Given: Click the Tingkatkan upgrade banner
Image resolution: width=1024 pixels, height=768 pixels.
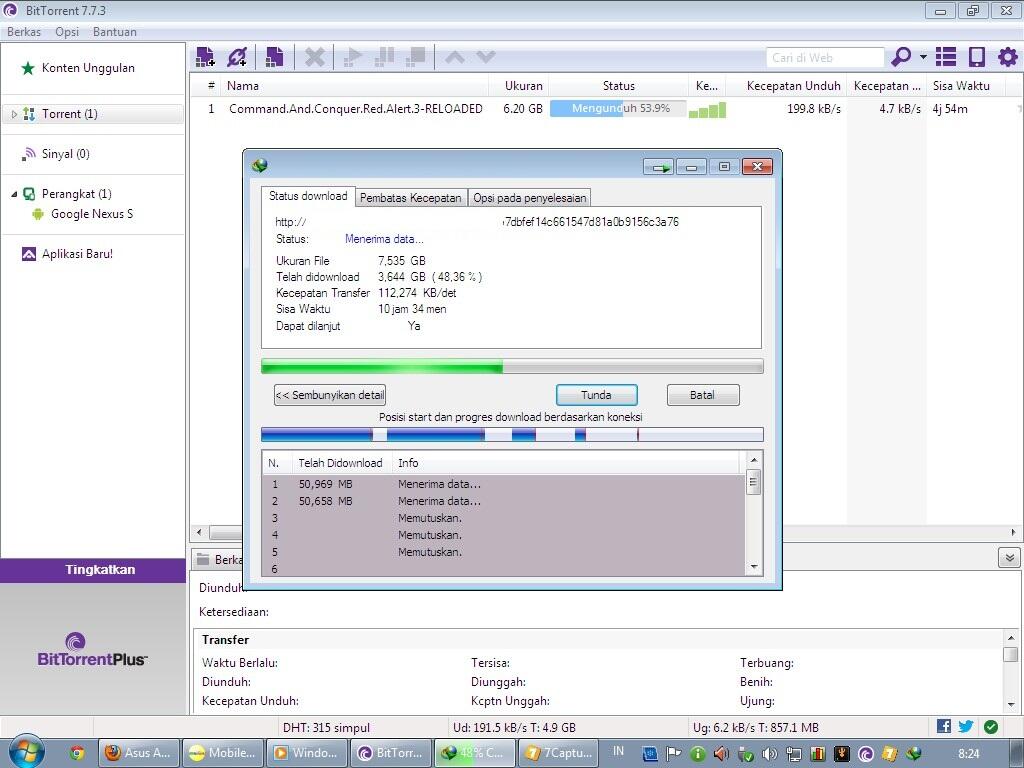Looking at the screenshot, I should 93,569.
